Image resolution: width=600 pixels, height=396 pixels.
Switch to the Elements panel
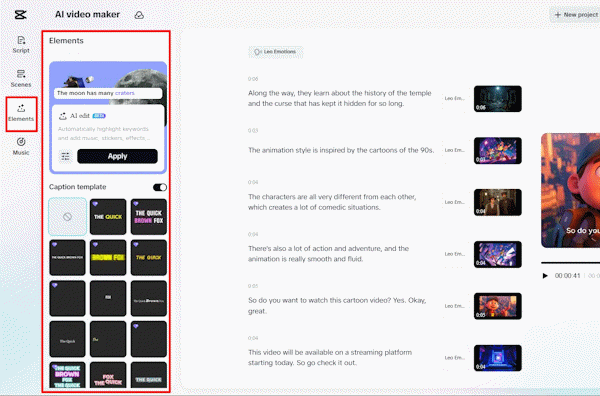tap(21, 113)
